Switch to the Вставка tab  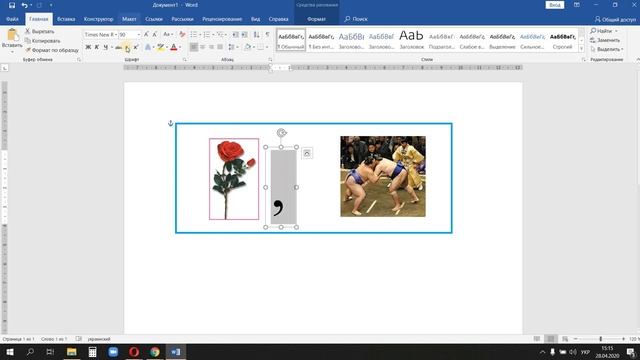pos(66,19)
